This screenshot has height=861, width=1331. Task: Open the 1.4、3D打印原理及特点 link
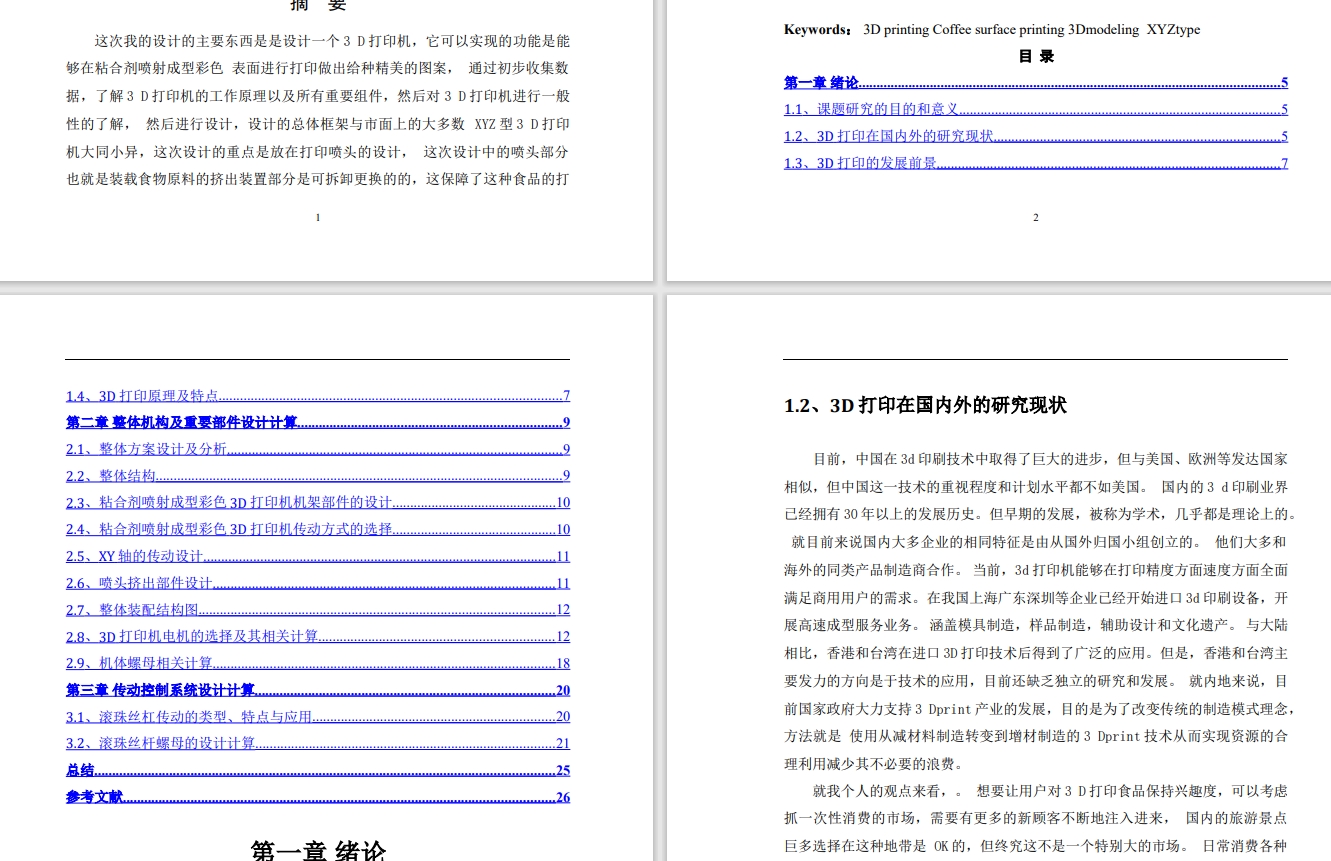tap(318, 396)
